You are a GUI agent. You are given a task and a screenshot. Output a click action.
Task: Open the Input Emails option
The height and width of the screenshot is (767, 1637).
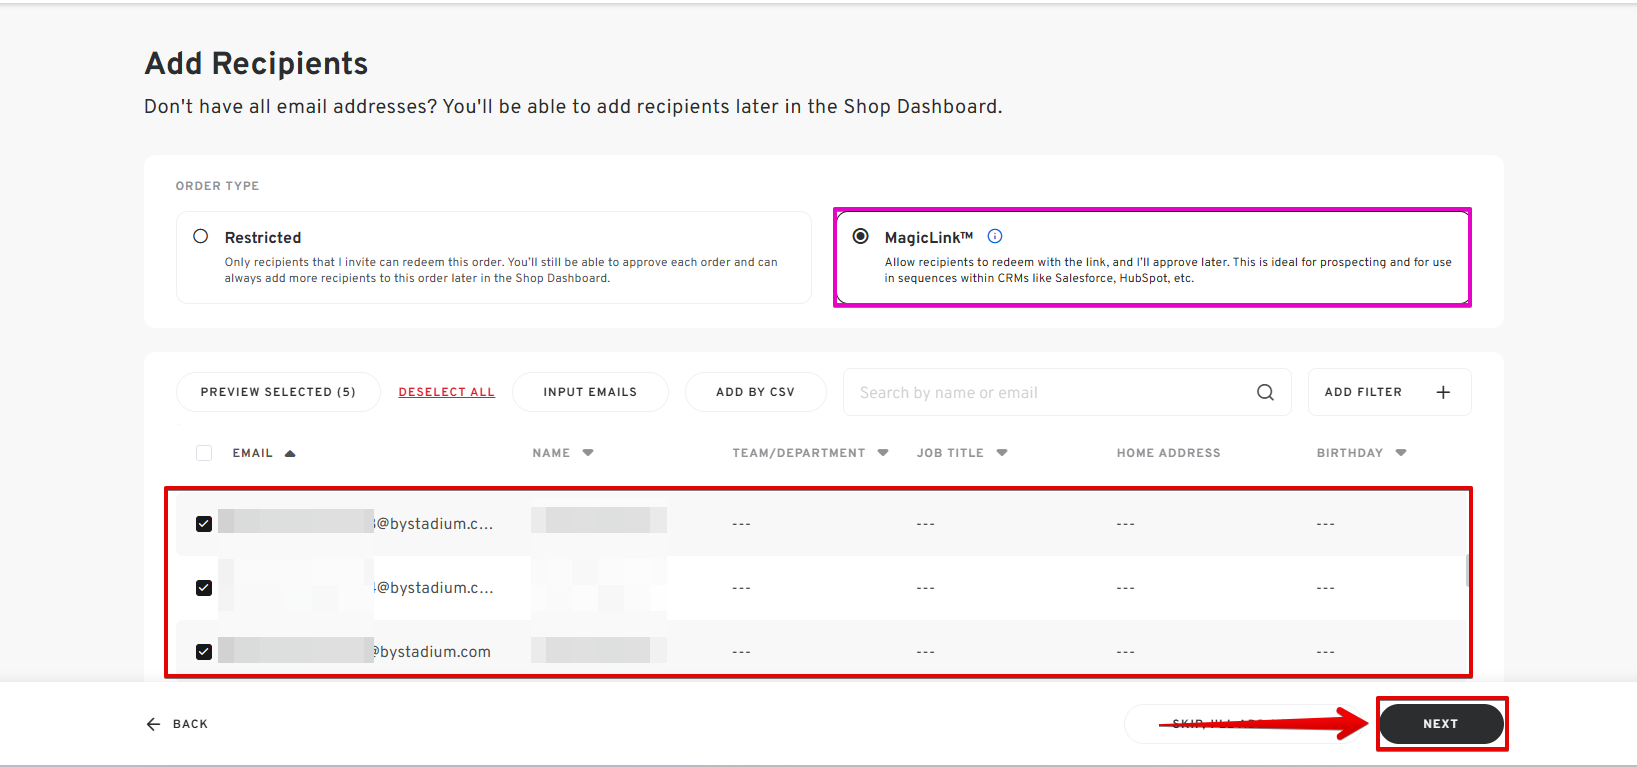(590, 392)
